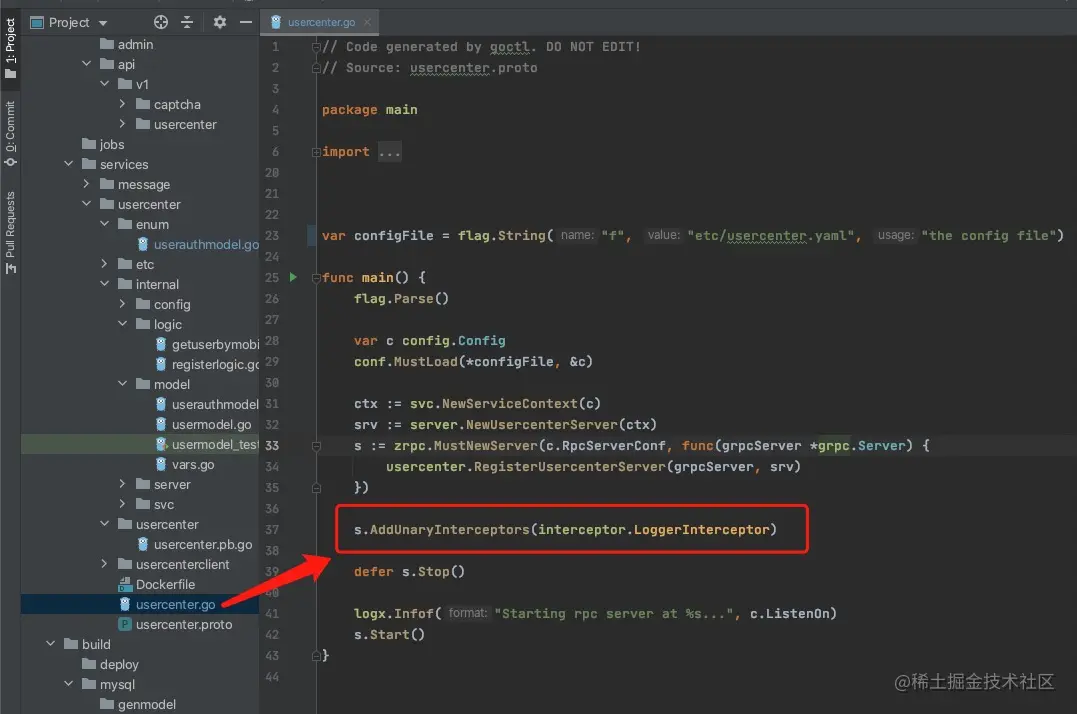Click s.Start() call on line 42
Viewport: 1077px width, 714px height.
coord(389,634)
